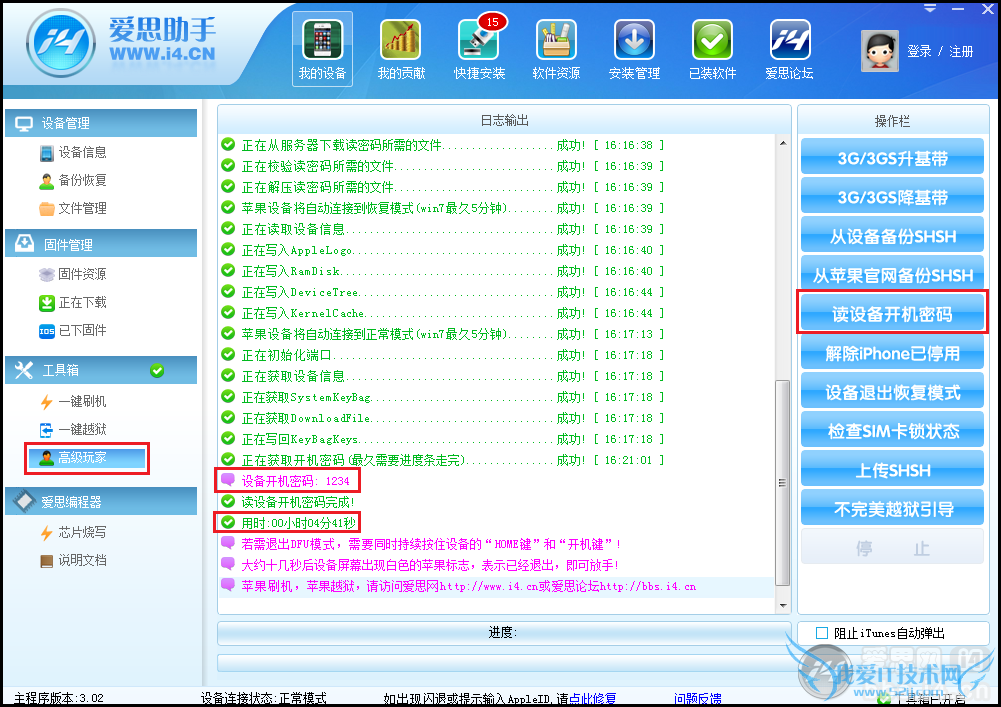Open 说明文档 in sidebar
This screenshot has height=707, width=1001.
tap(73, 561)
